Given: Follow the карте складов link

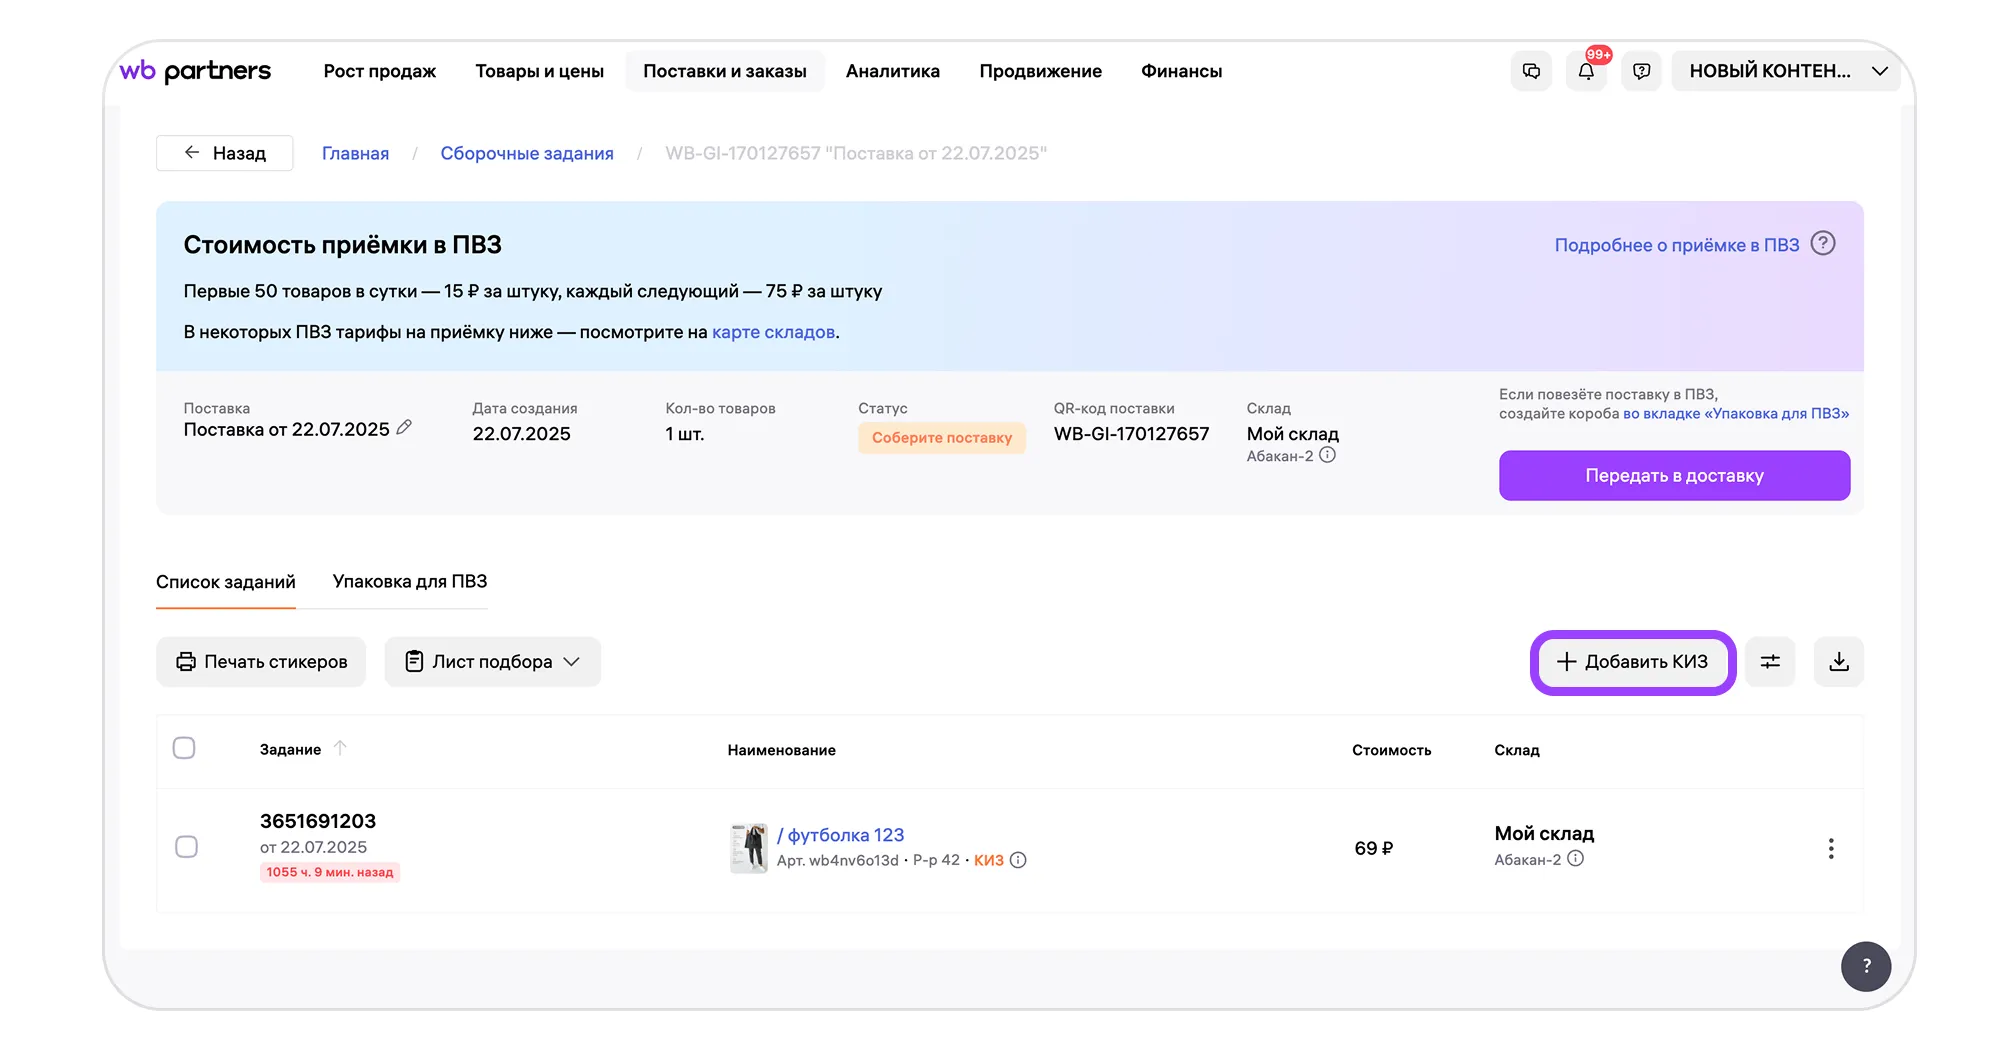Looking at the screenshot, I should (x=773, y=332).
